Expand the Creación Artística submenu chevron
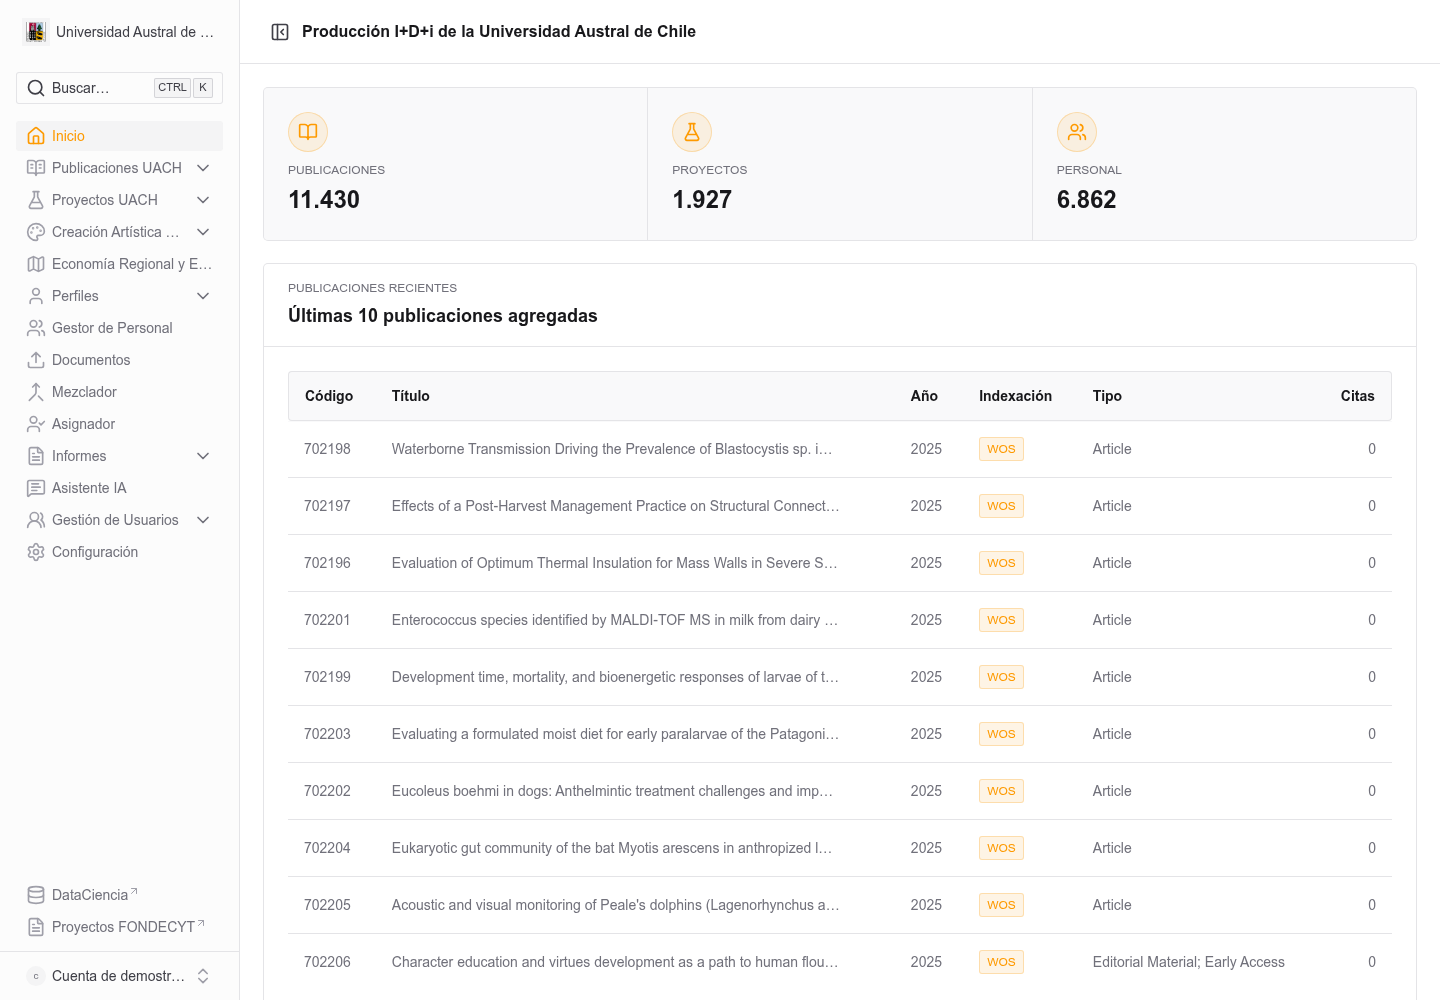Viewport: 1440px width, 1000px height. 203,232
